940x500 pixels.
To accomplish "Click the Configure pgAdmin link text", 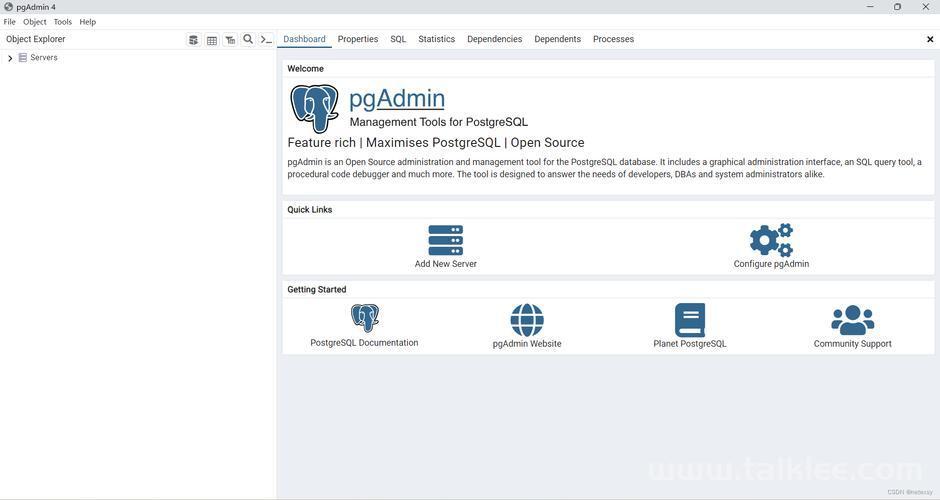I will coord(771,264).
